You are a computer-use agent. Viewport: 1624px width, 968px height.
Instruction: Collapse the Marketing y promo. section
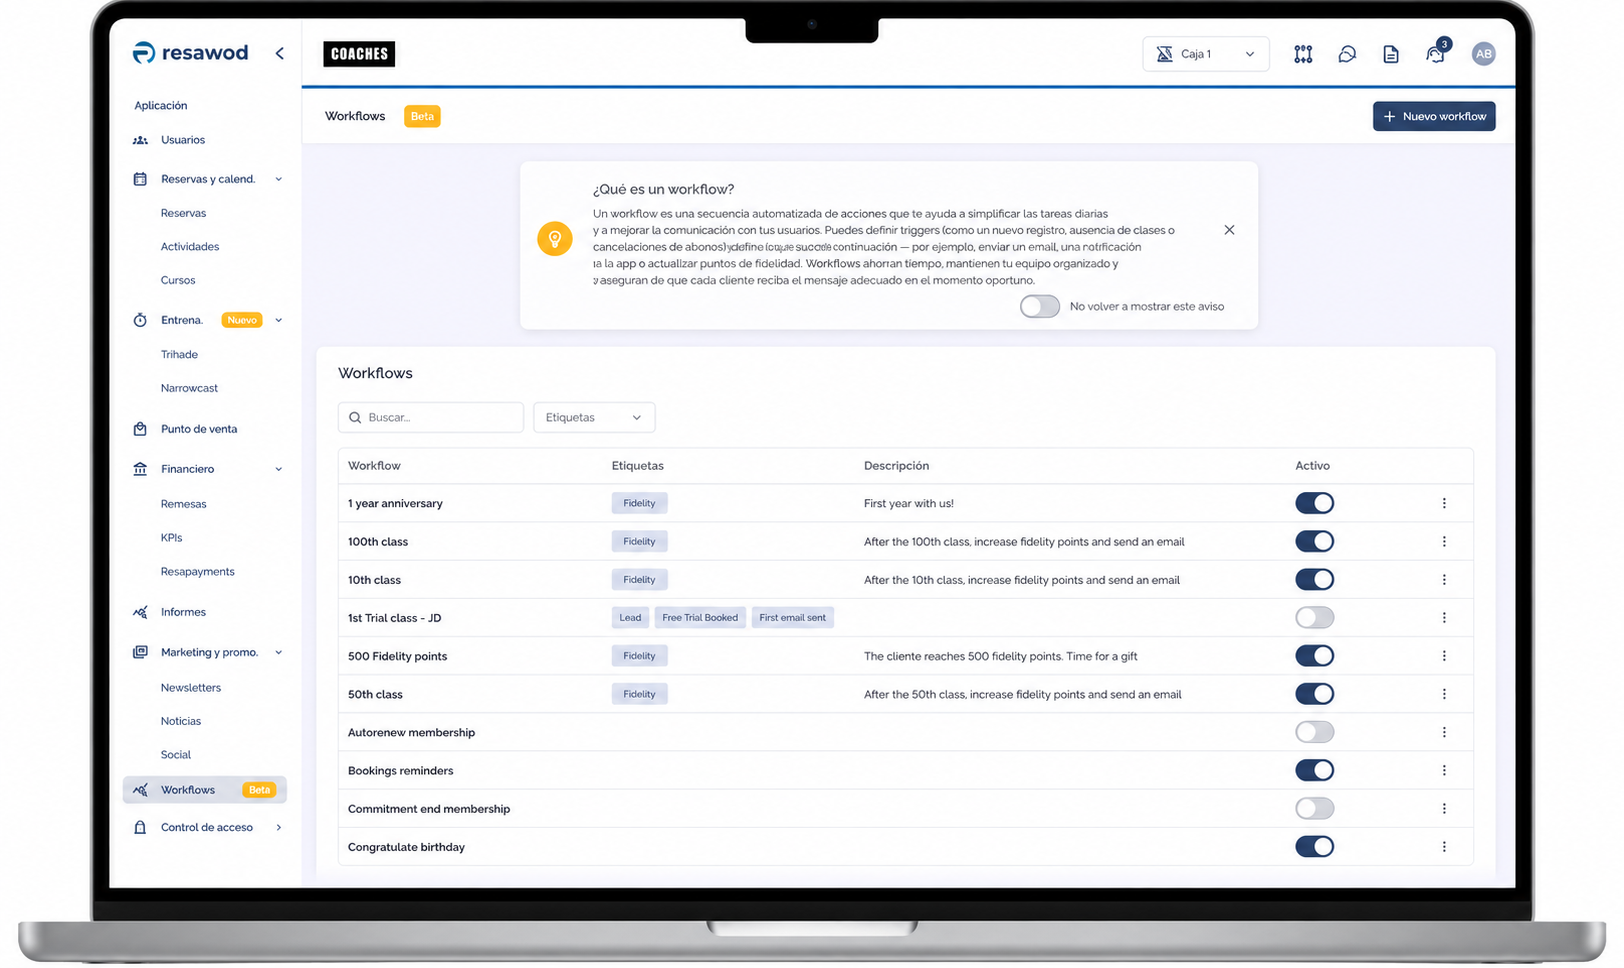(278, 652)
